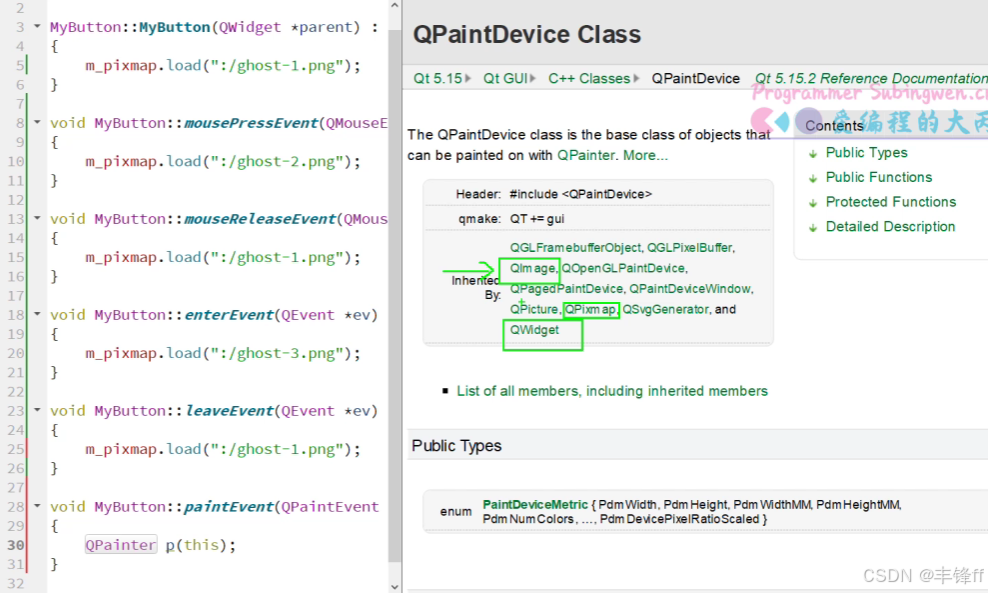Open the QPagedPaintDevice class link

(566, 289)
